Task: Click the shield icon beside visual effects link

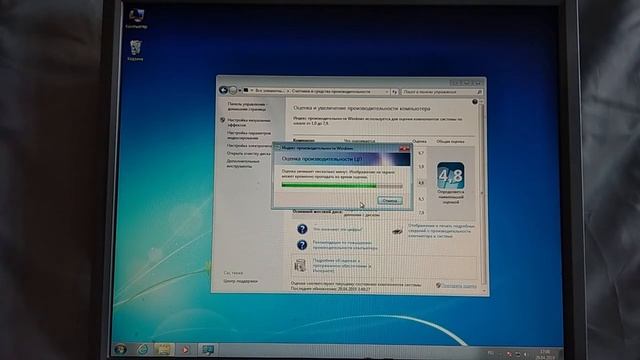Action: click(222, 120)
